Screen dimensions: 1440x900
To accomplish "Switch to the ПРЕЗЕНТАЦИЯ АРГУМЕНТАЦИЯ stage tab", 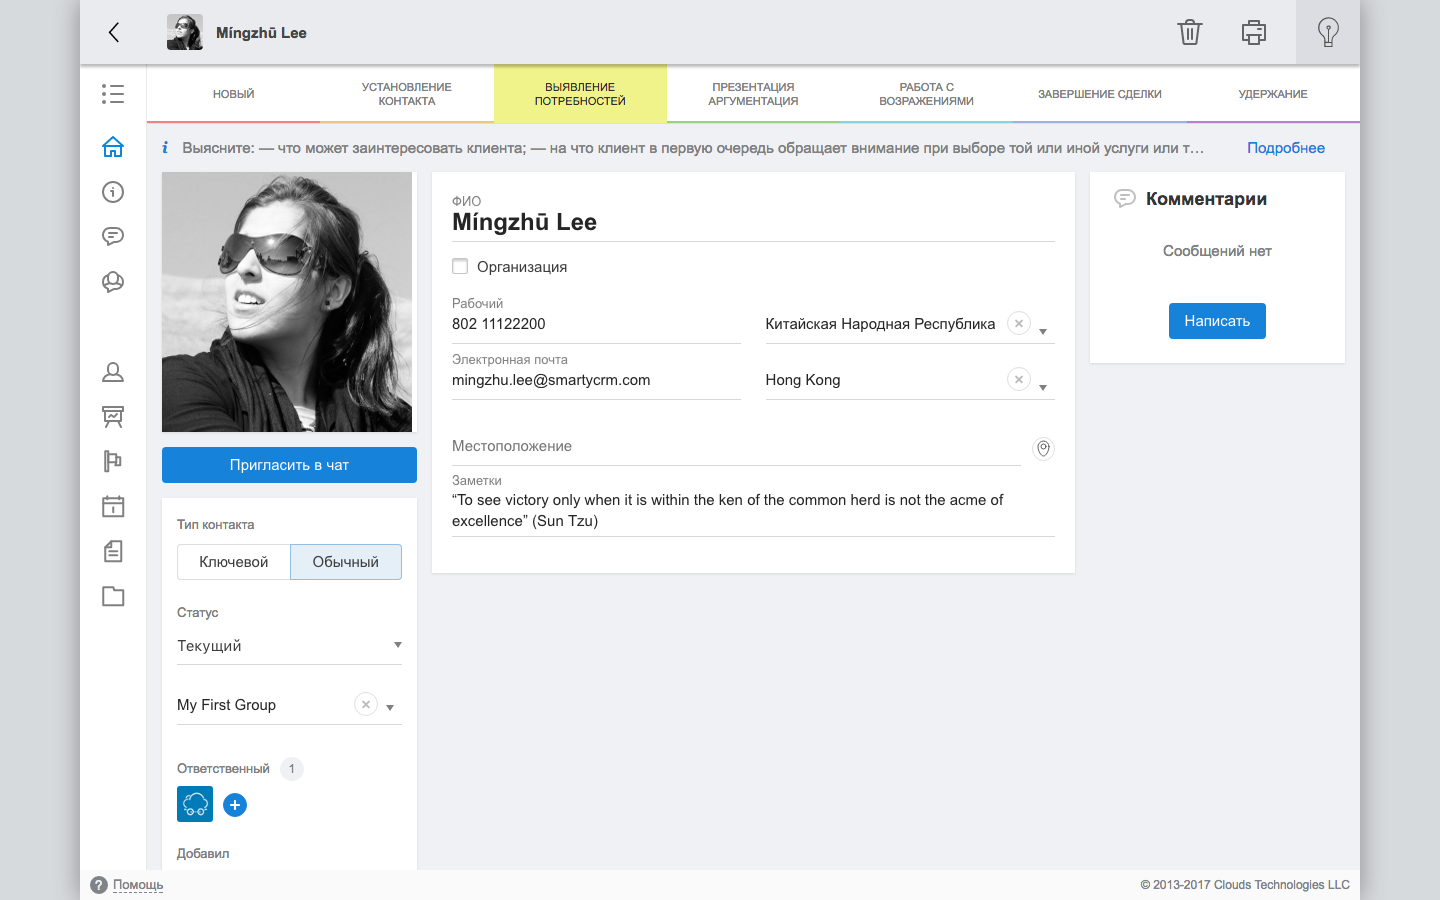I will (752, 93).
